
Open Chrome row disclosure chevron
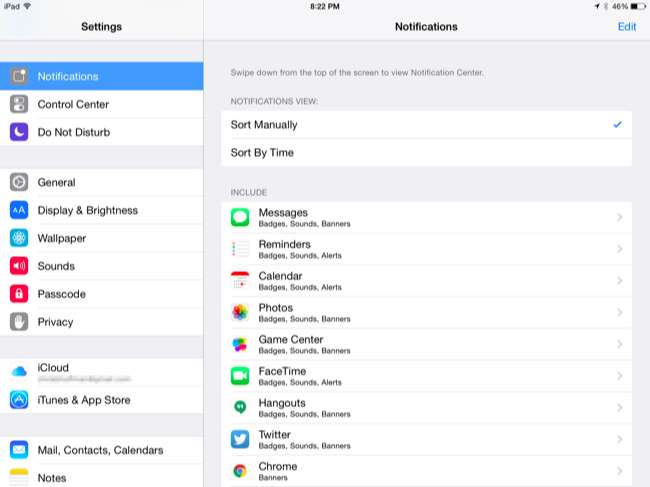(x=620, y=471)
